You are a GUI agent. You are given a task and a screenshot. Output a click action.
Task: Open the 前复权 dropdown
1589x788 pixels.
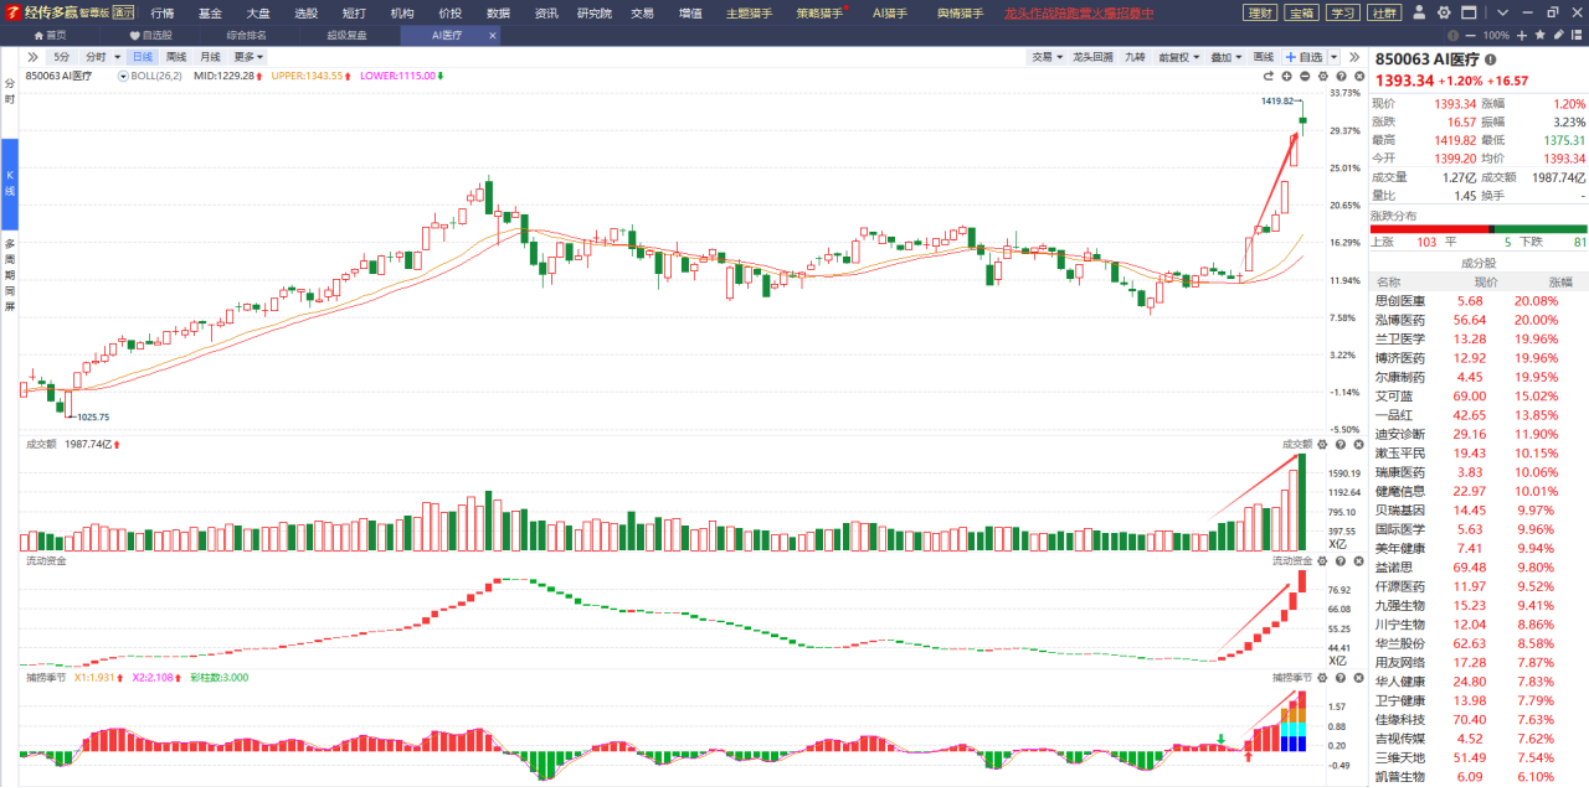click(1178, 57)
